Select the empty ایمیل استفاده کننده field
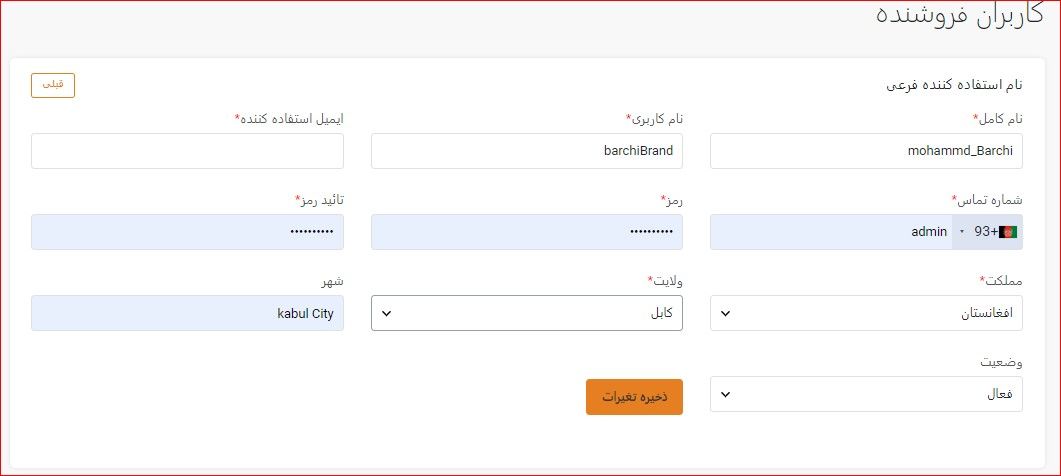Image resolution: width=1061 pixels, height=476 pixels. coord(187,151)
